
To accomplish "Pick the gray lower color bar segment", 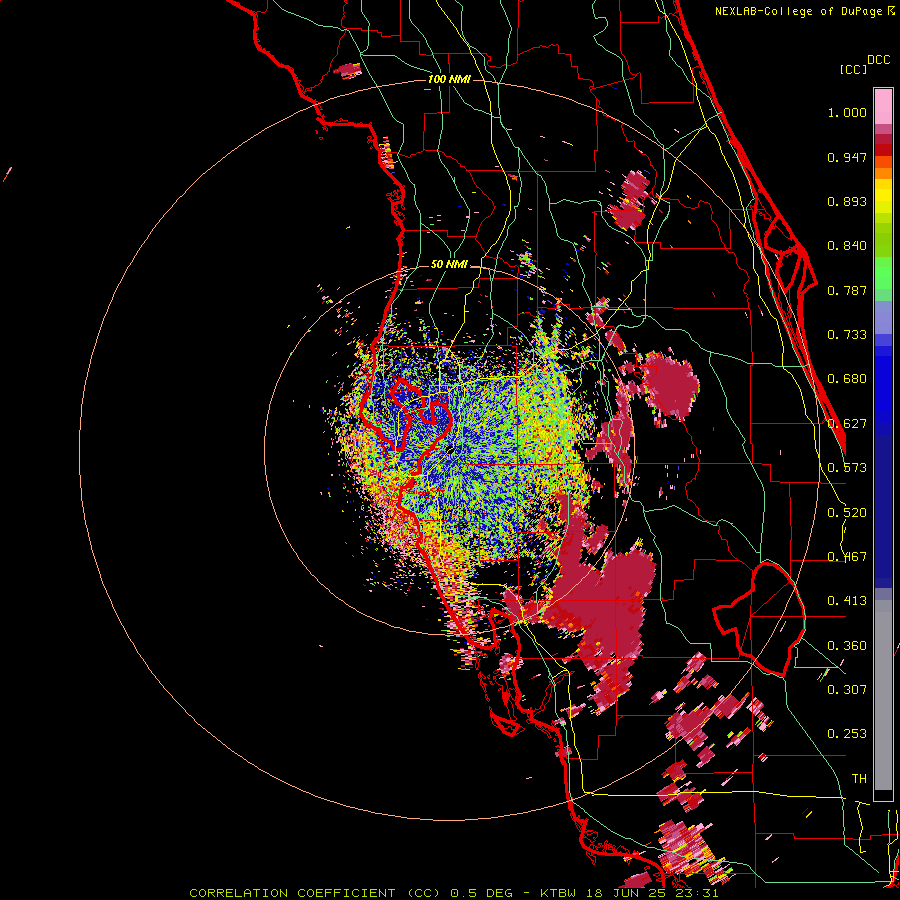I will point(883,695).
